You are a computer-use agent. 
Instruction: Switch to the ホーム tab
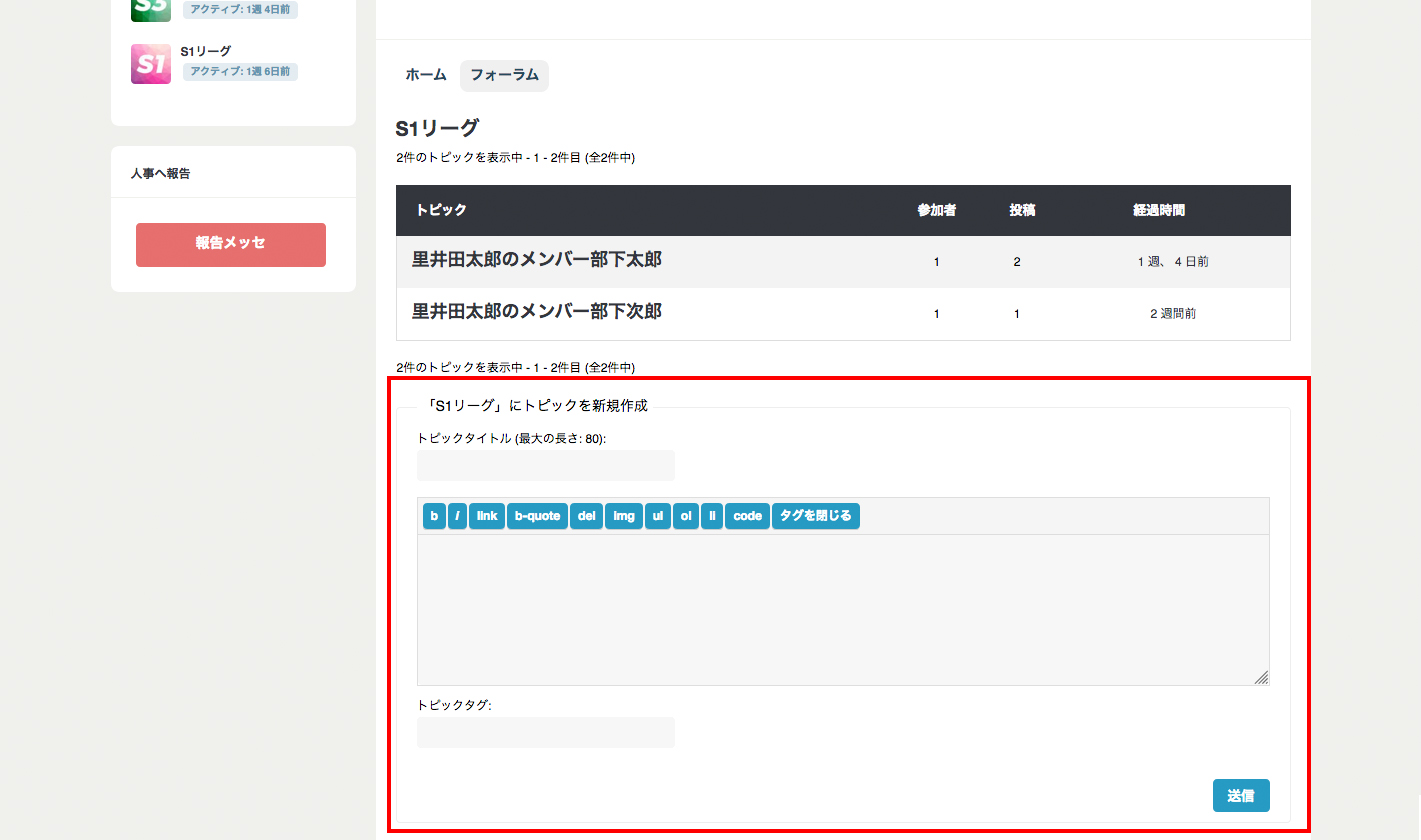pyautogui.click(x=426, y=75)
